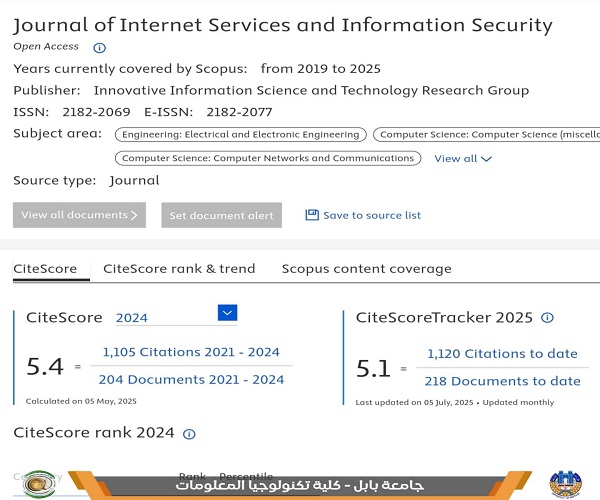Click the CiteScore rank 2024 info icon
Image resolution: width=600 pixels, height=500 pixels.
click(x=189, y=434)
